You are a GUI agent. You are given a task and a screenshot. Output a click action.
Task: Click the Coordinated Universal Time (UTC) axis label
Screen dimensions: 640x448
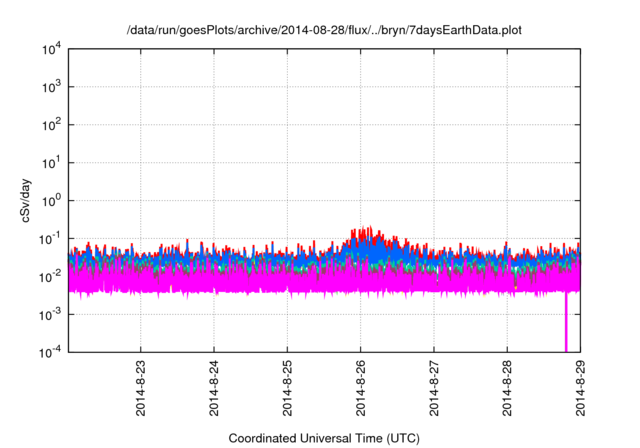coord(324,438)
